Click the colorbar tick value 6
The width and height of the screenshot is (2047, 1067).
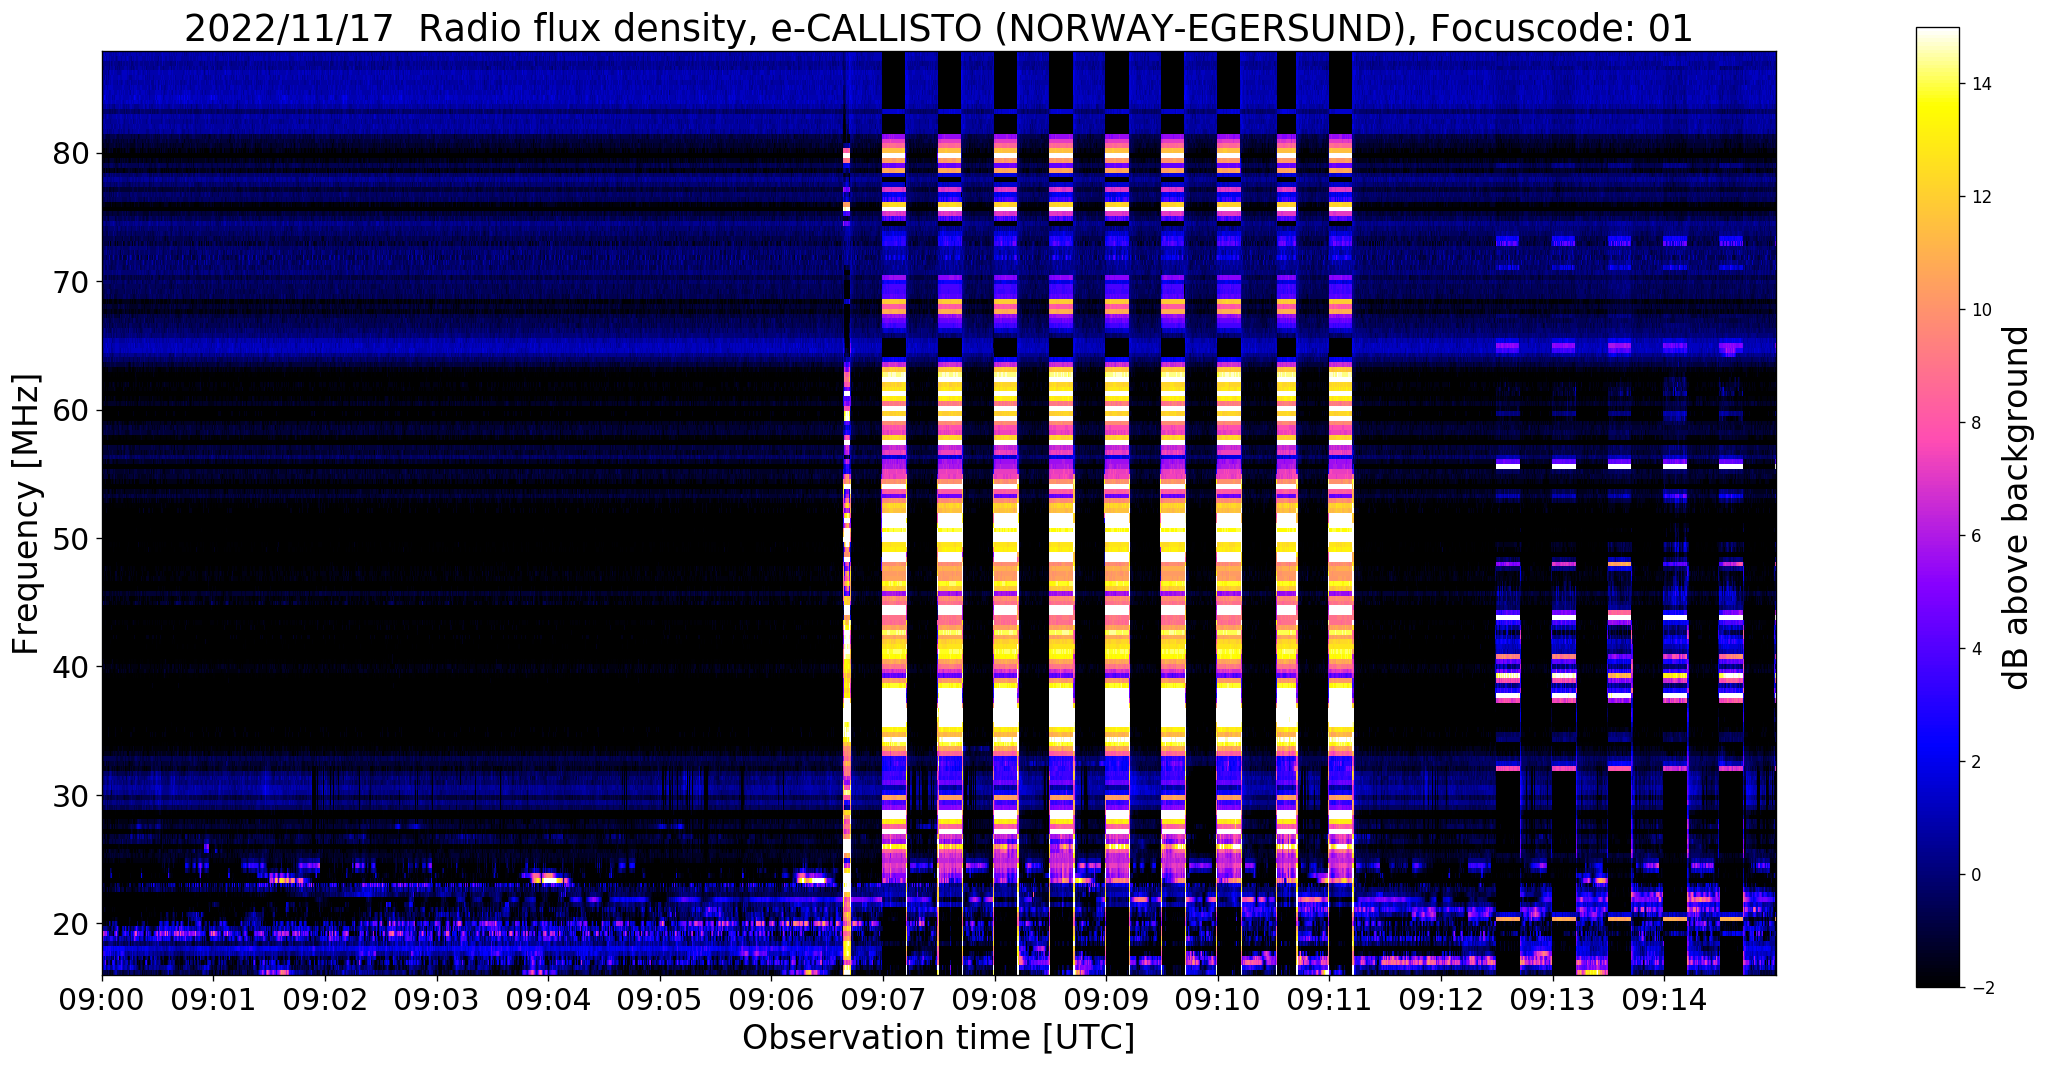[x=1975, y=536]
